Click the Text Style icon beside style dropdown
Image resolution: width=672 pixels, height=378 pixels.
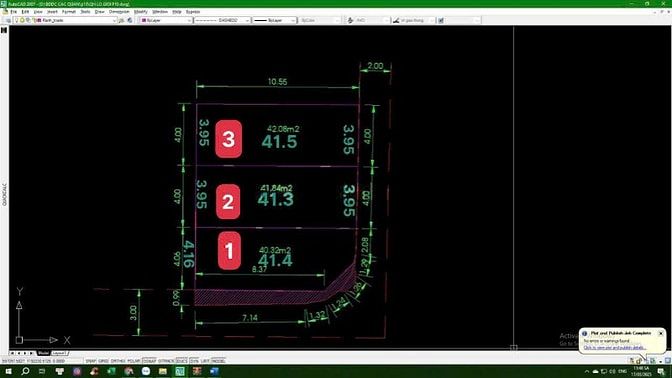coord(396,20)
